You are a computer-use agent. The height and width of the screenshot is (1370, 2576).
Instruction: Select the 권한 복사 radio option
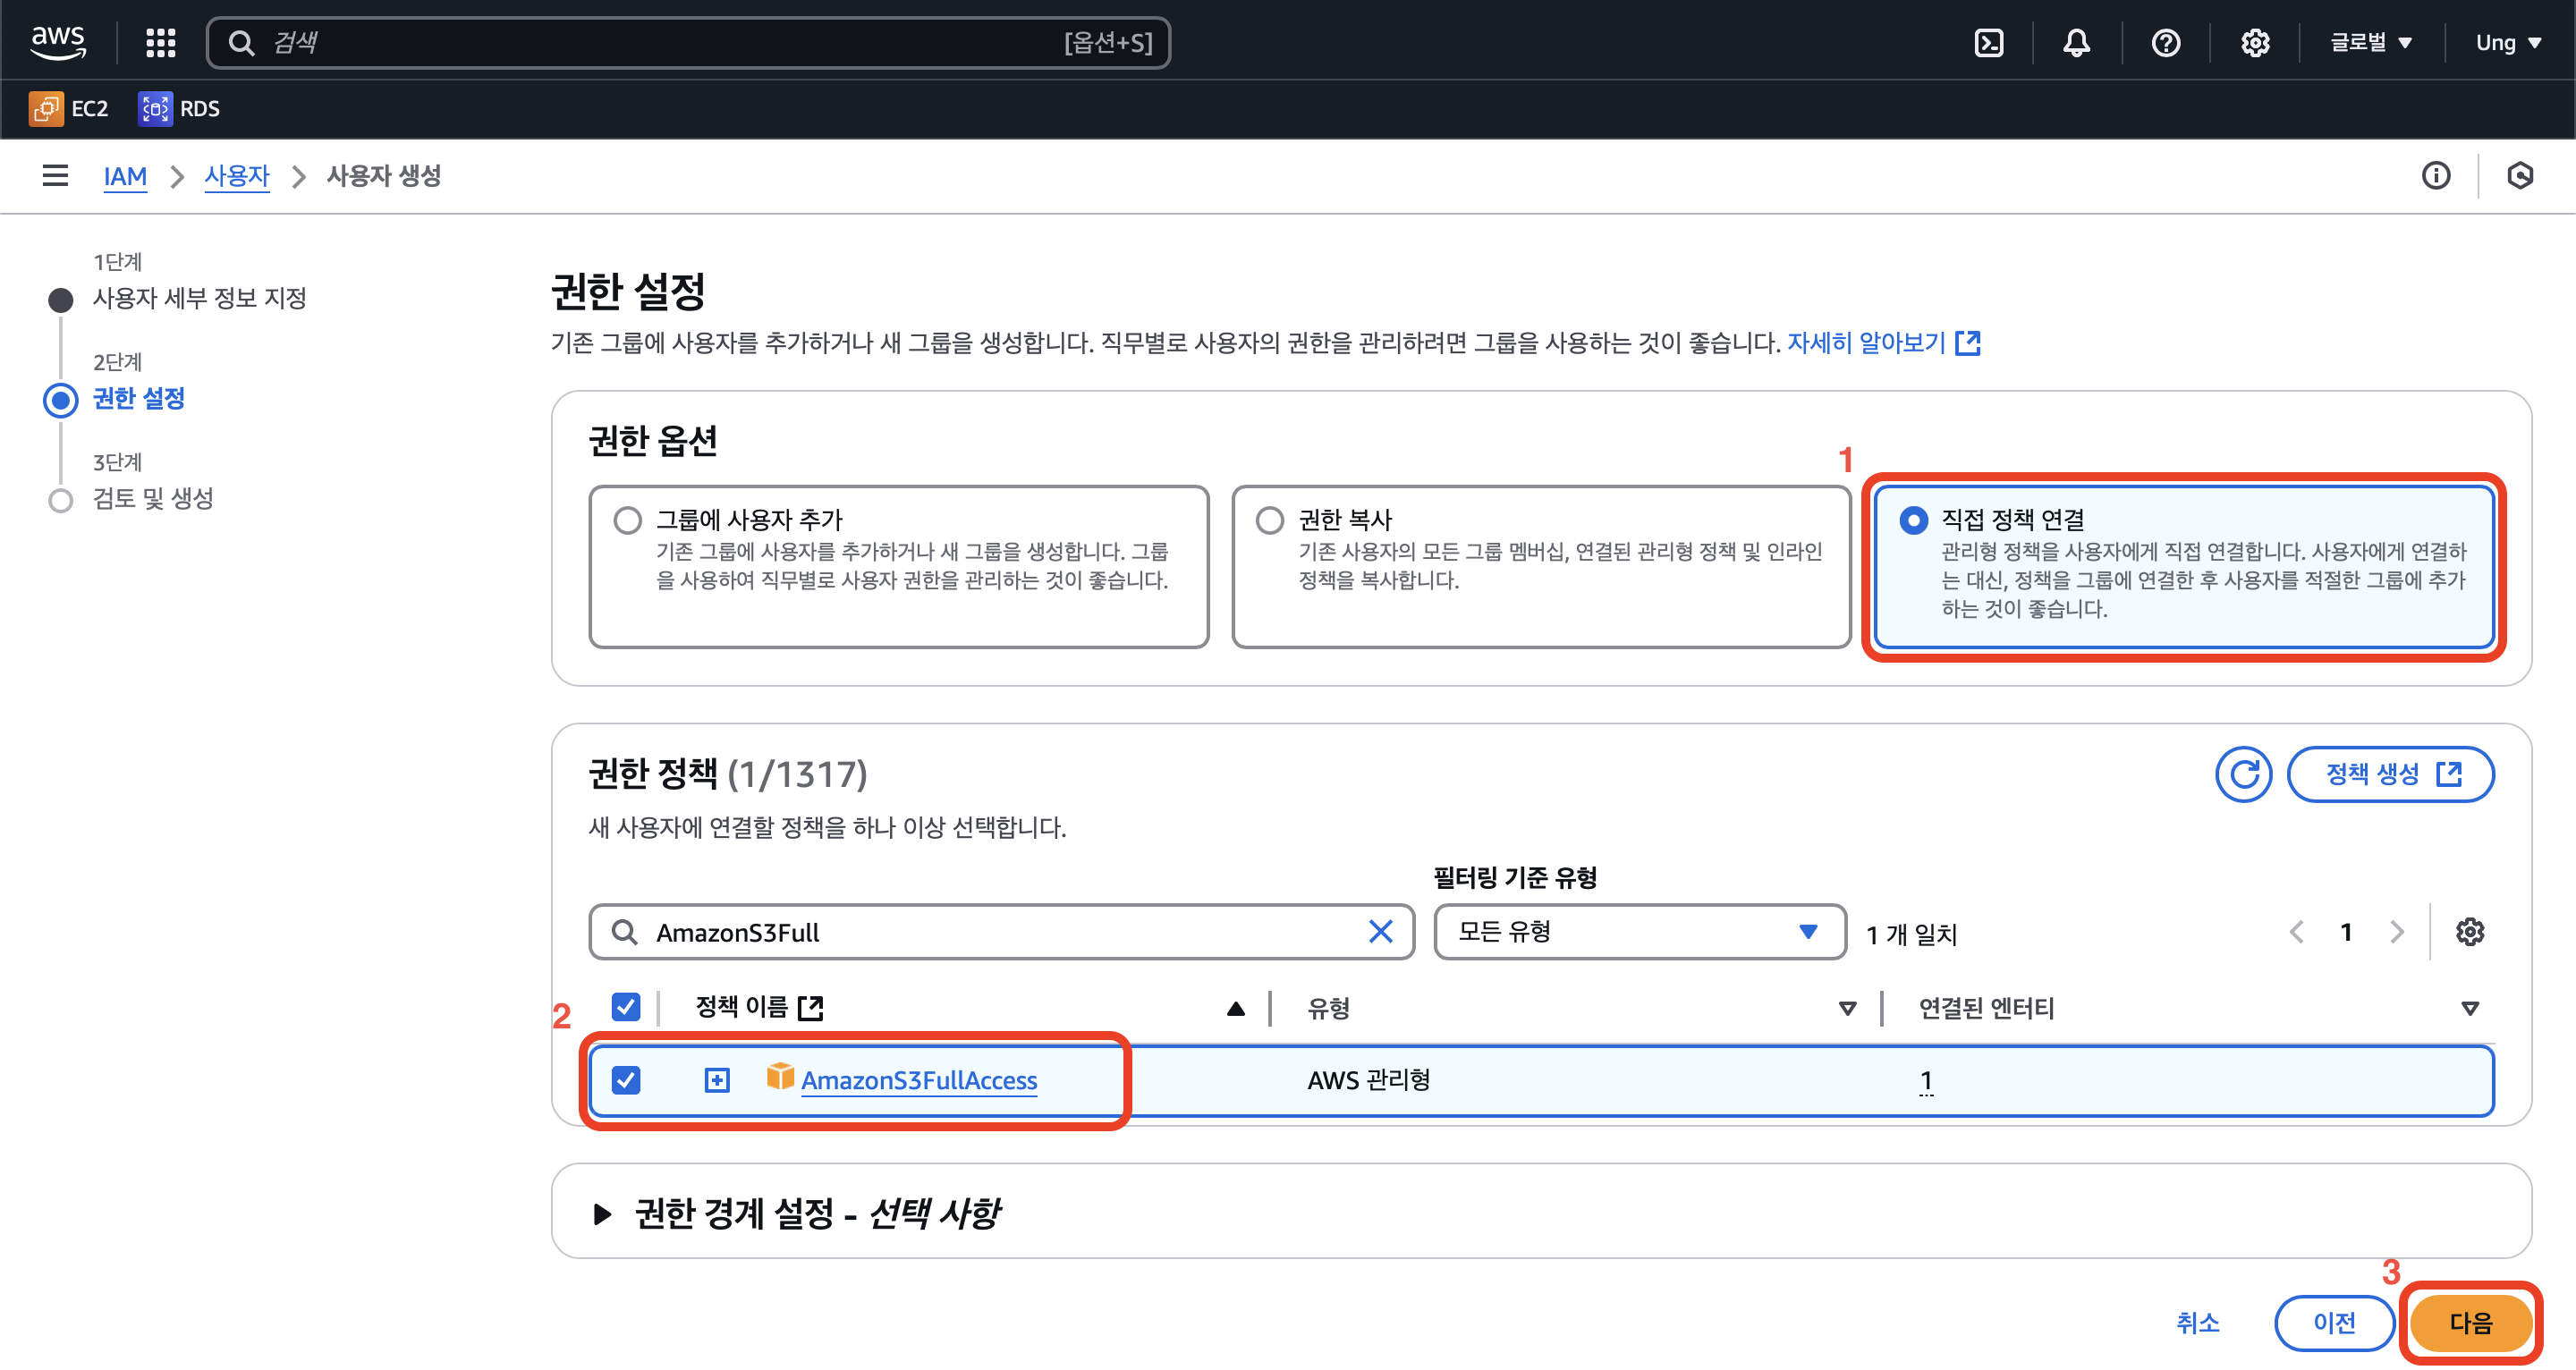point(1270,520)
